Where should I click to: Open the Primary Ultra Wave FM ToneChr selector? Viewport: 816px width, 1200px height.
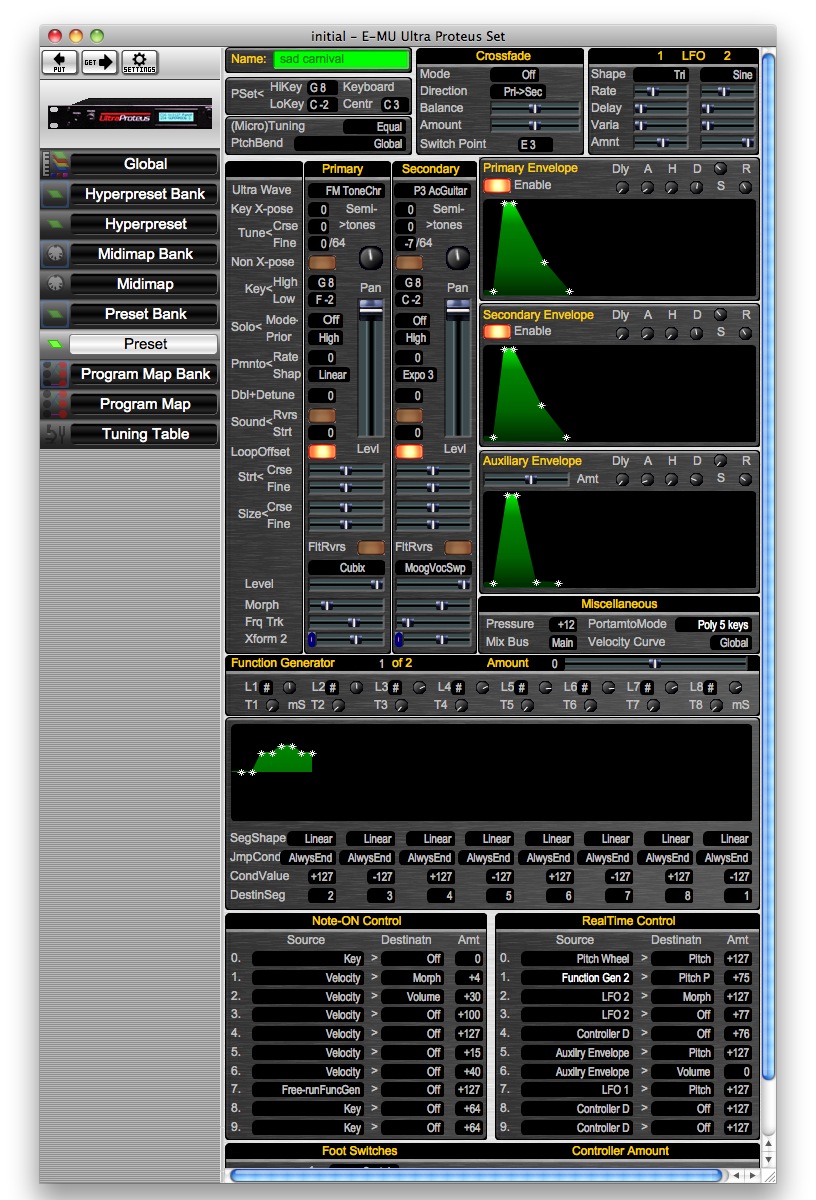click(346, 190)
